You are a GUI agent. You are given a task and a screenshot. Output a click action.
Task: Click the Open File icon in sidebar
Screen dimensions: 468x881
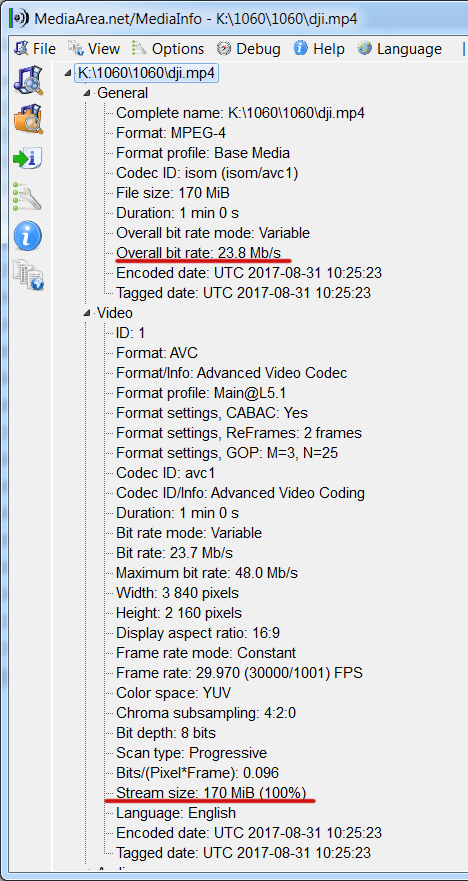point(28,80)
